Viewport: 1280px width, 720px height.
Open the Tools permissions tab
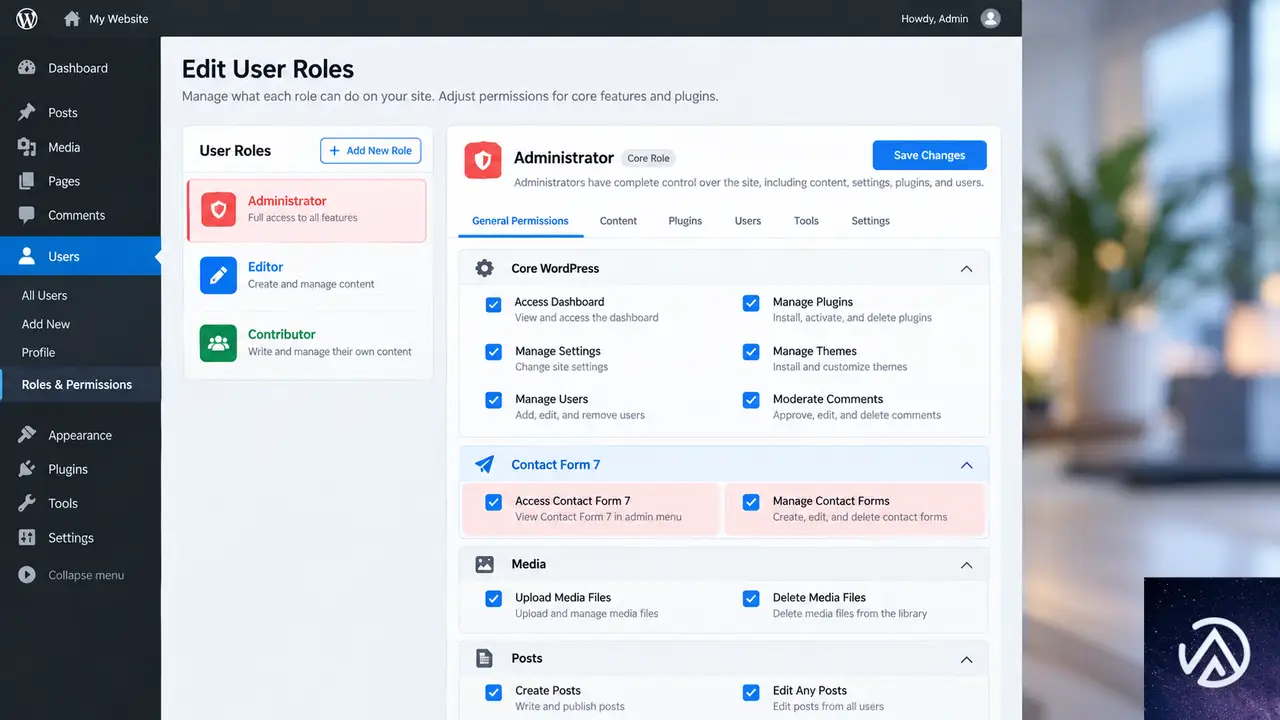click(806, 221)
